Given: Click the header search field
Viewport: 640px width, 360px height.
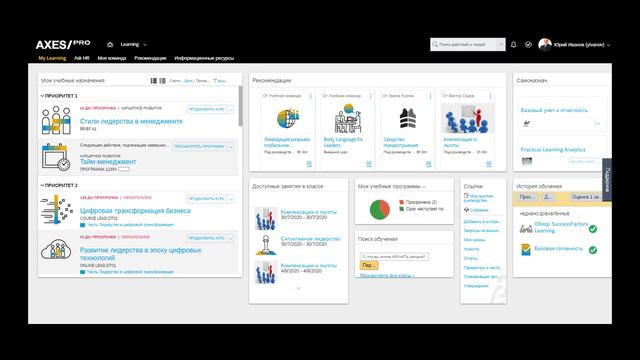Looking at the screenshot, I should [464, 44].
